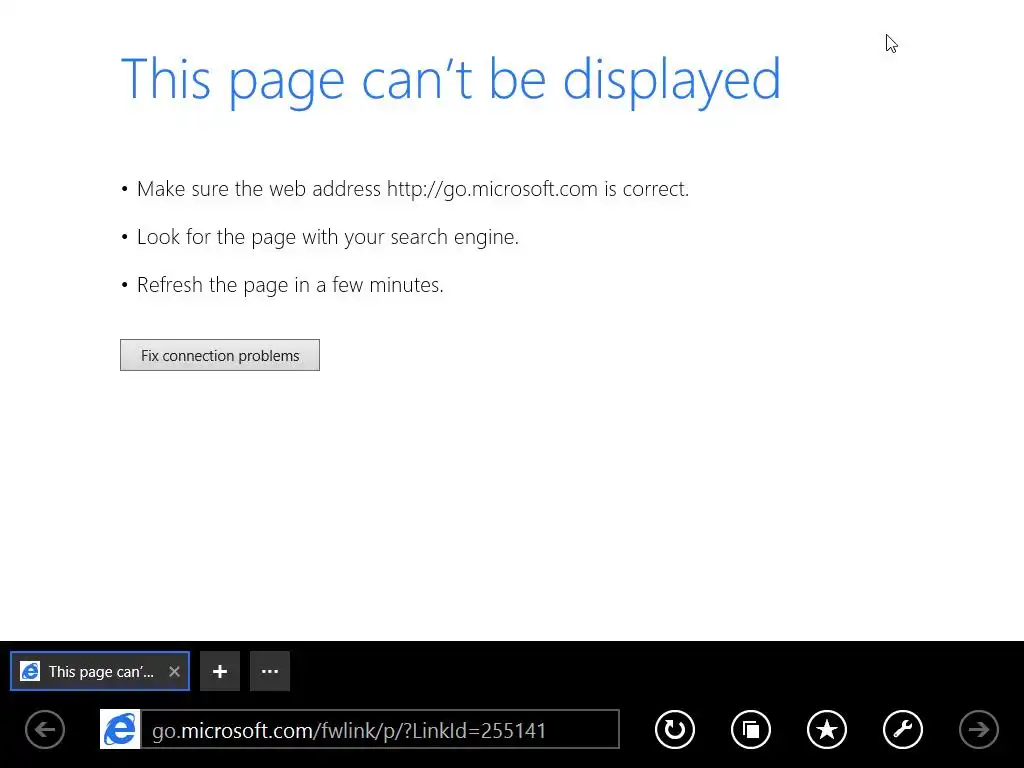Open page tools with the wrench icon
Screen dimensions: 1024x768
tap(903, 729)
